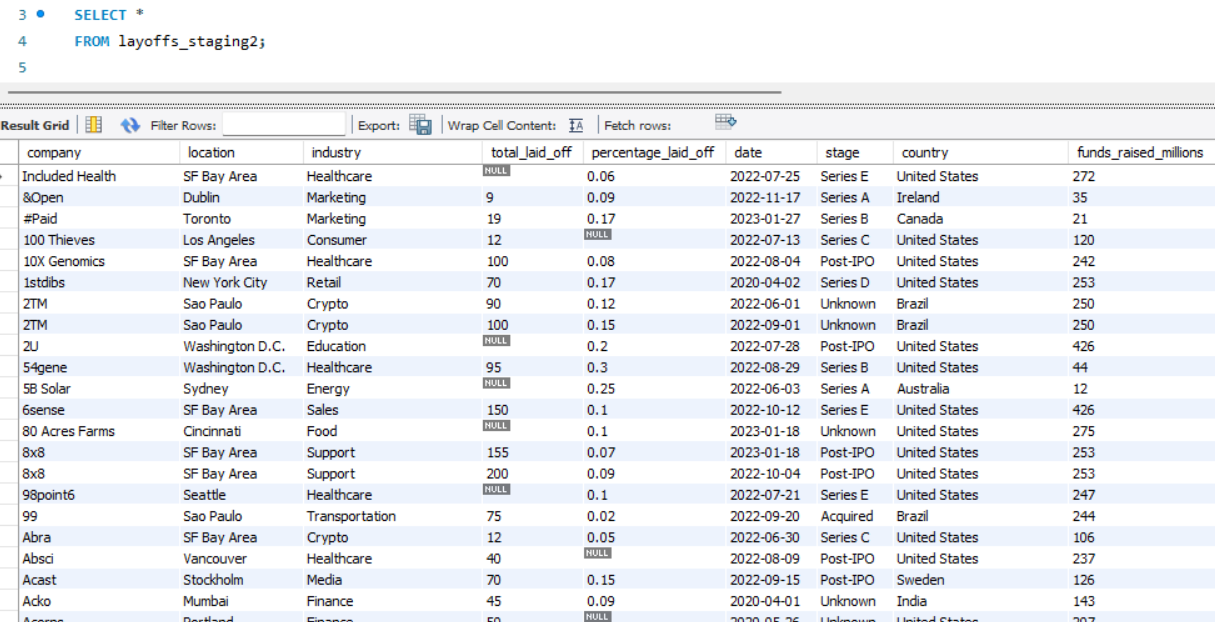Select the '54gene' company cell
The height and width of the screenshot is (622, 1215).
point(99,368)
